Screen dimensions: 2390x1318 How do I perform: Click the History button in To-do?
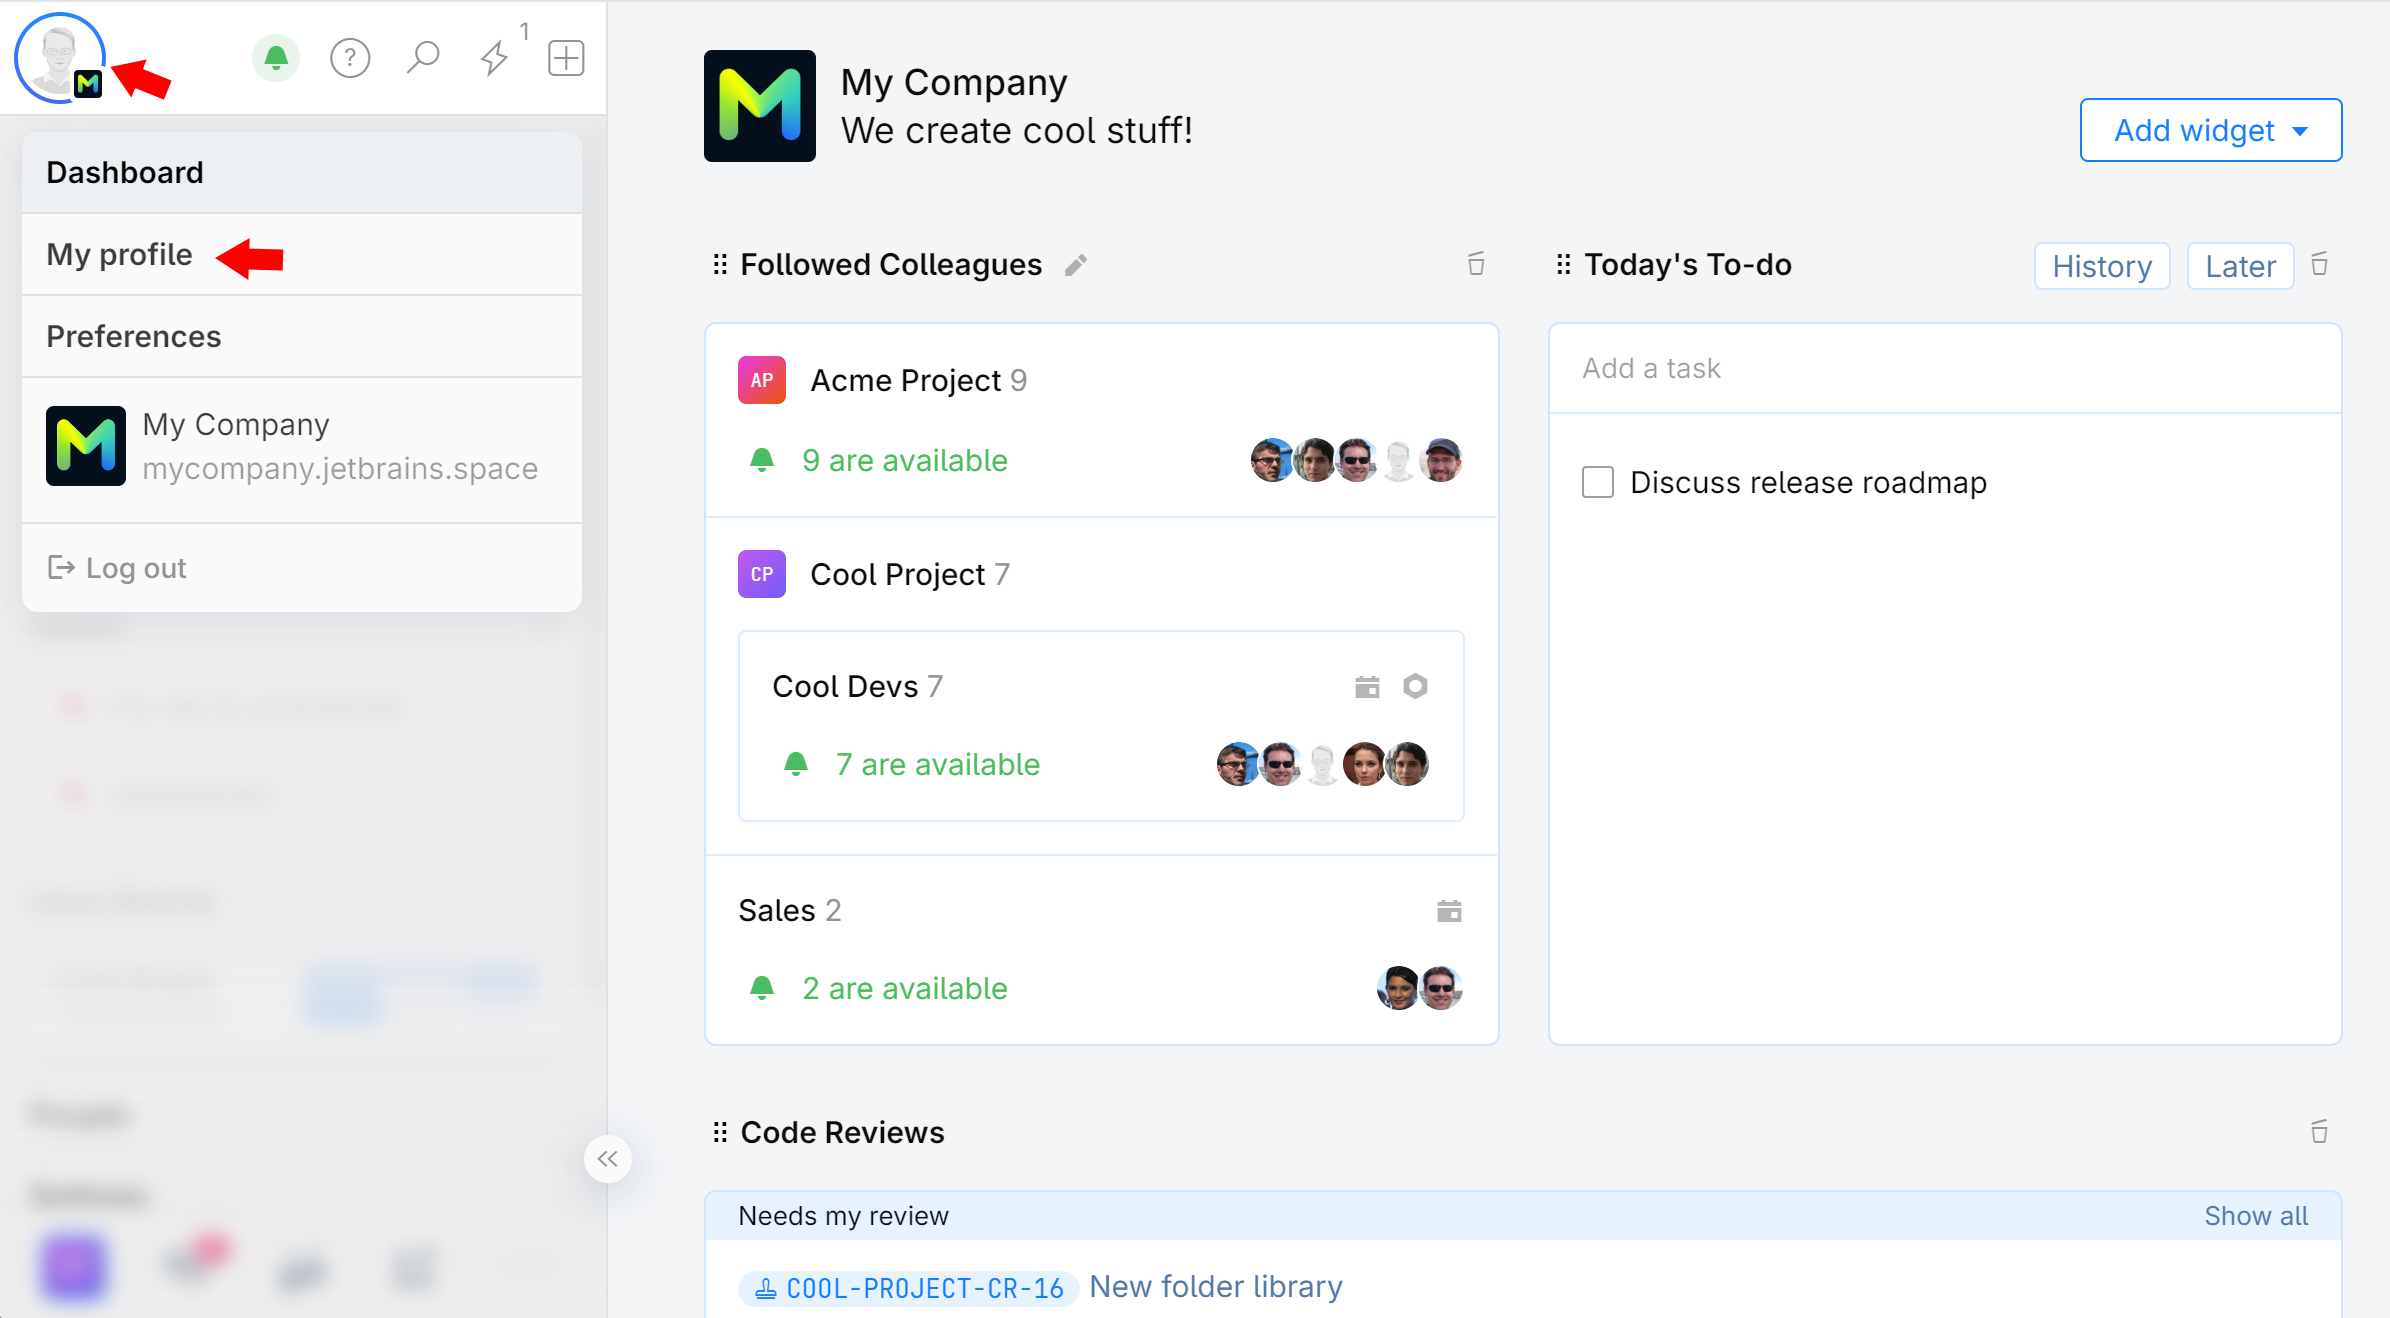[2101, 266]
